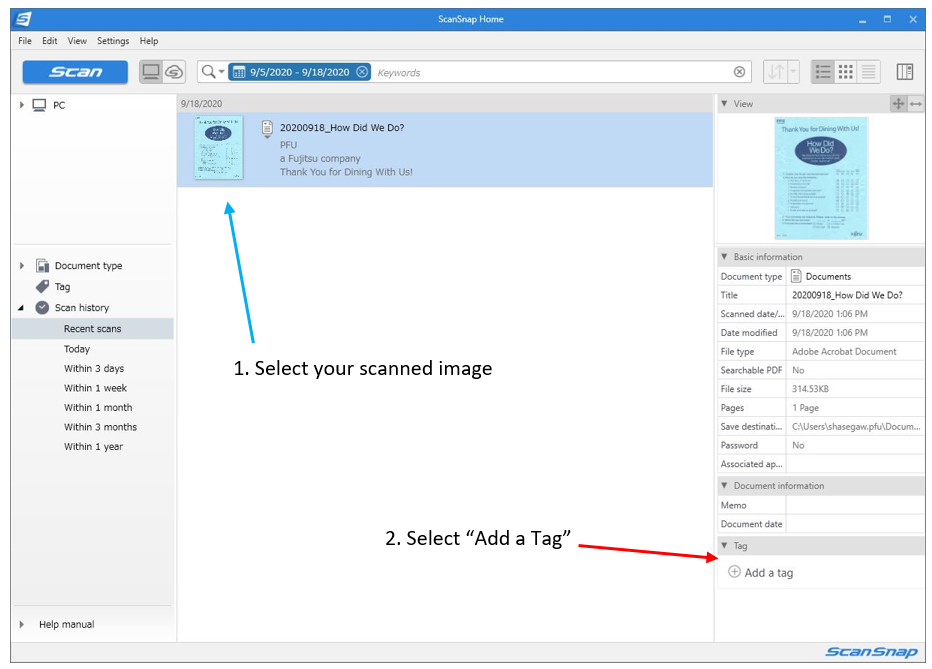Image resolution: width=932 pixels, height=669 pixels.
Task: Collapse the Basic information section
Action: (x=724, y=257)
